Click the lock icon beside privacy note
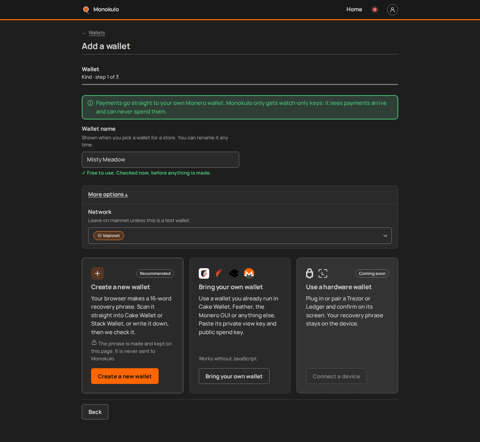Image resolution: width=480 pixels, height=442 pixels. coord(94,343)
